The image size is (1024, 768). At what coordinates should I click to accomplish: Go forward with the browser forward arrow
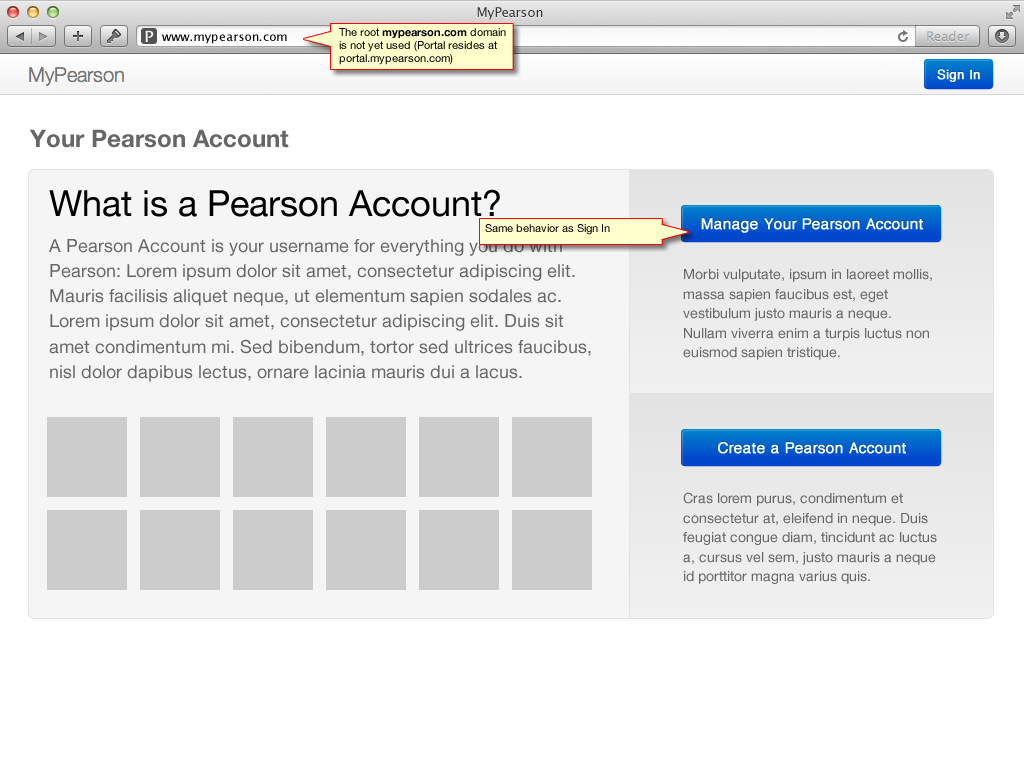(43, 36)
